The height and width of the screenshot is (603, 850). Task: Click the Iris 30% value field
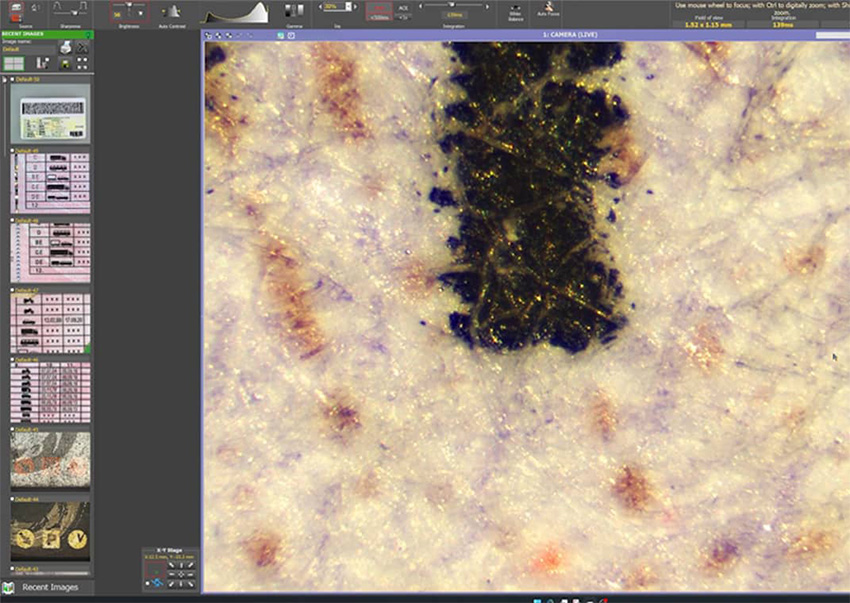click(333, 7)
